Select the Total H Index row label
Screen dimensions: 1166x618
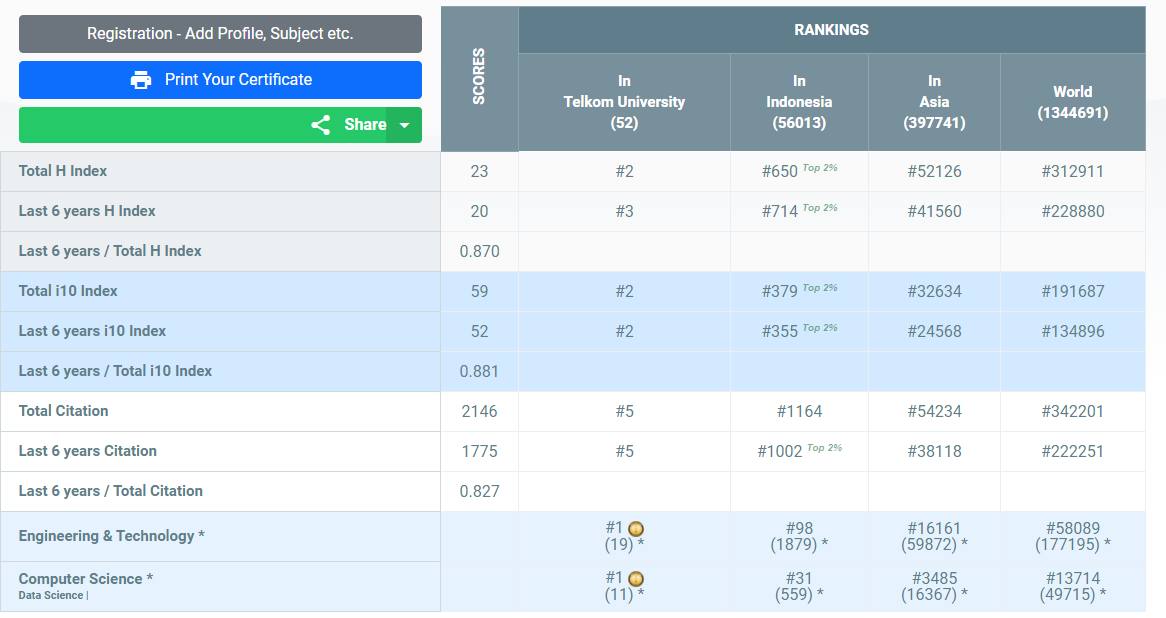pos(63,171)
